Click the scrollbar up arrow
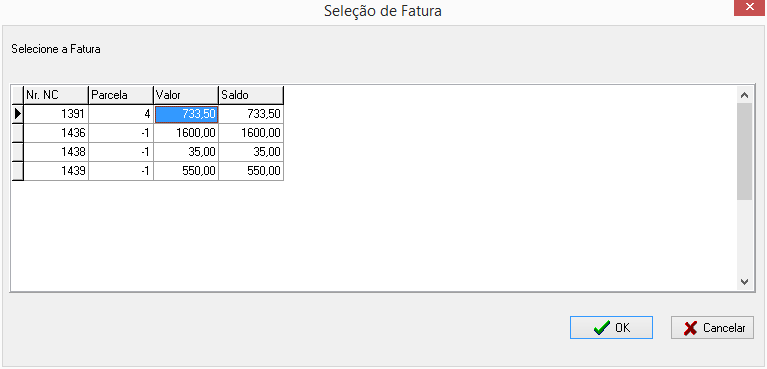This screenshot has width=767, height=369. 744,95
